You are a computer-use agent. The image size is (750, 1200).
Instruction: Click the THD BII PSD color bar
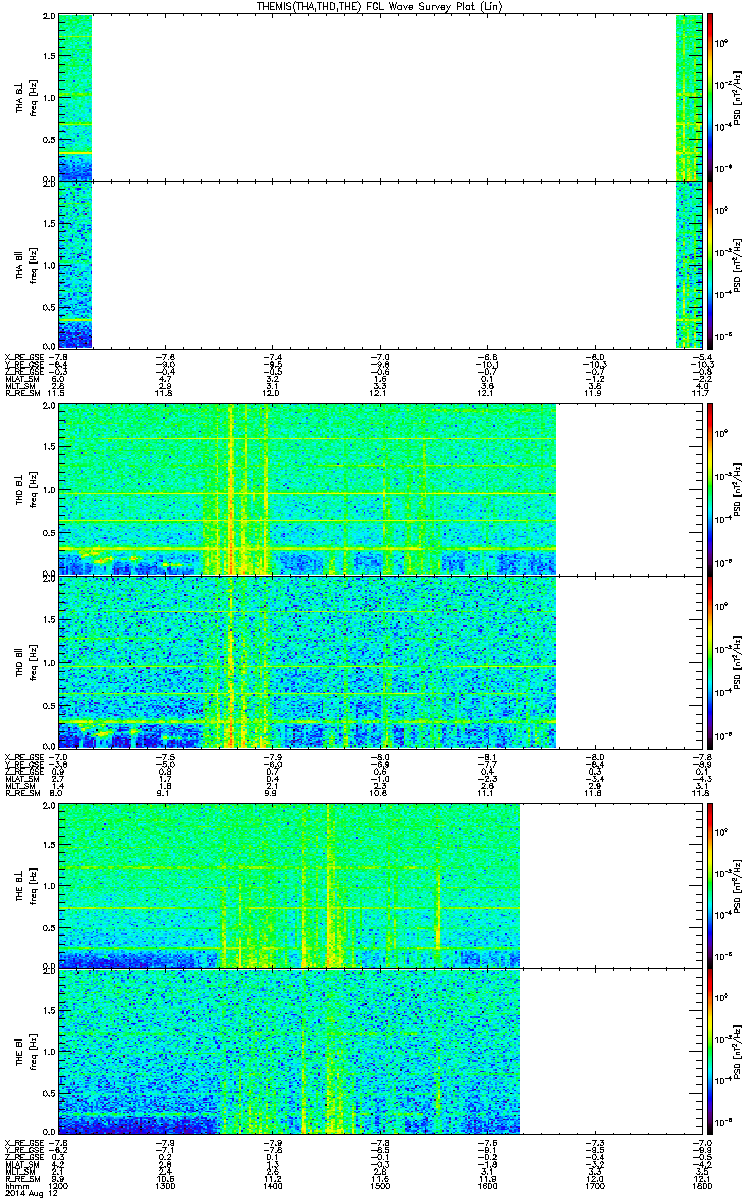click(711, 662)
